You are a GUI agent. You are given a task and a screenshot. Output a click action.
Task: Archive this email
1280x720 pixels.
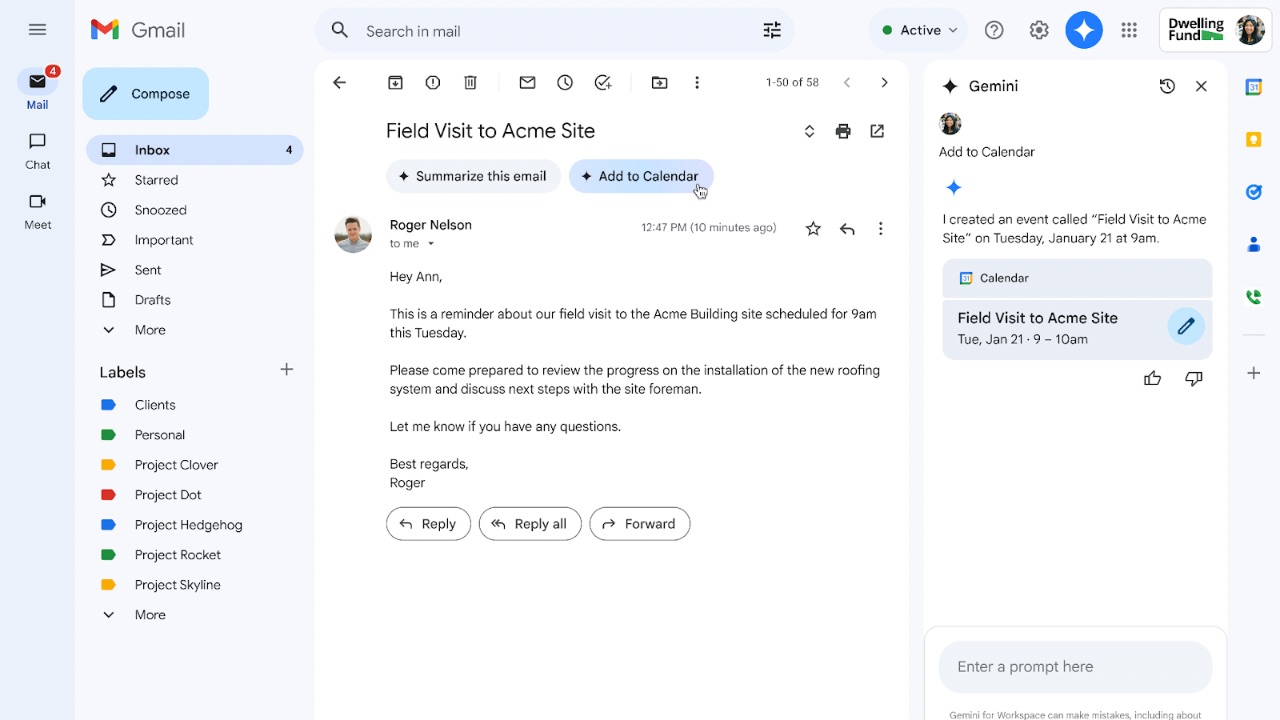pos(396,83)
